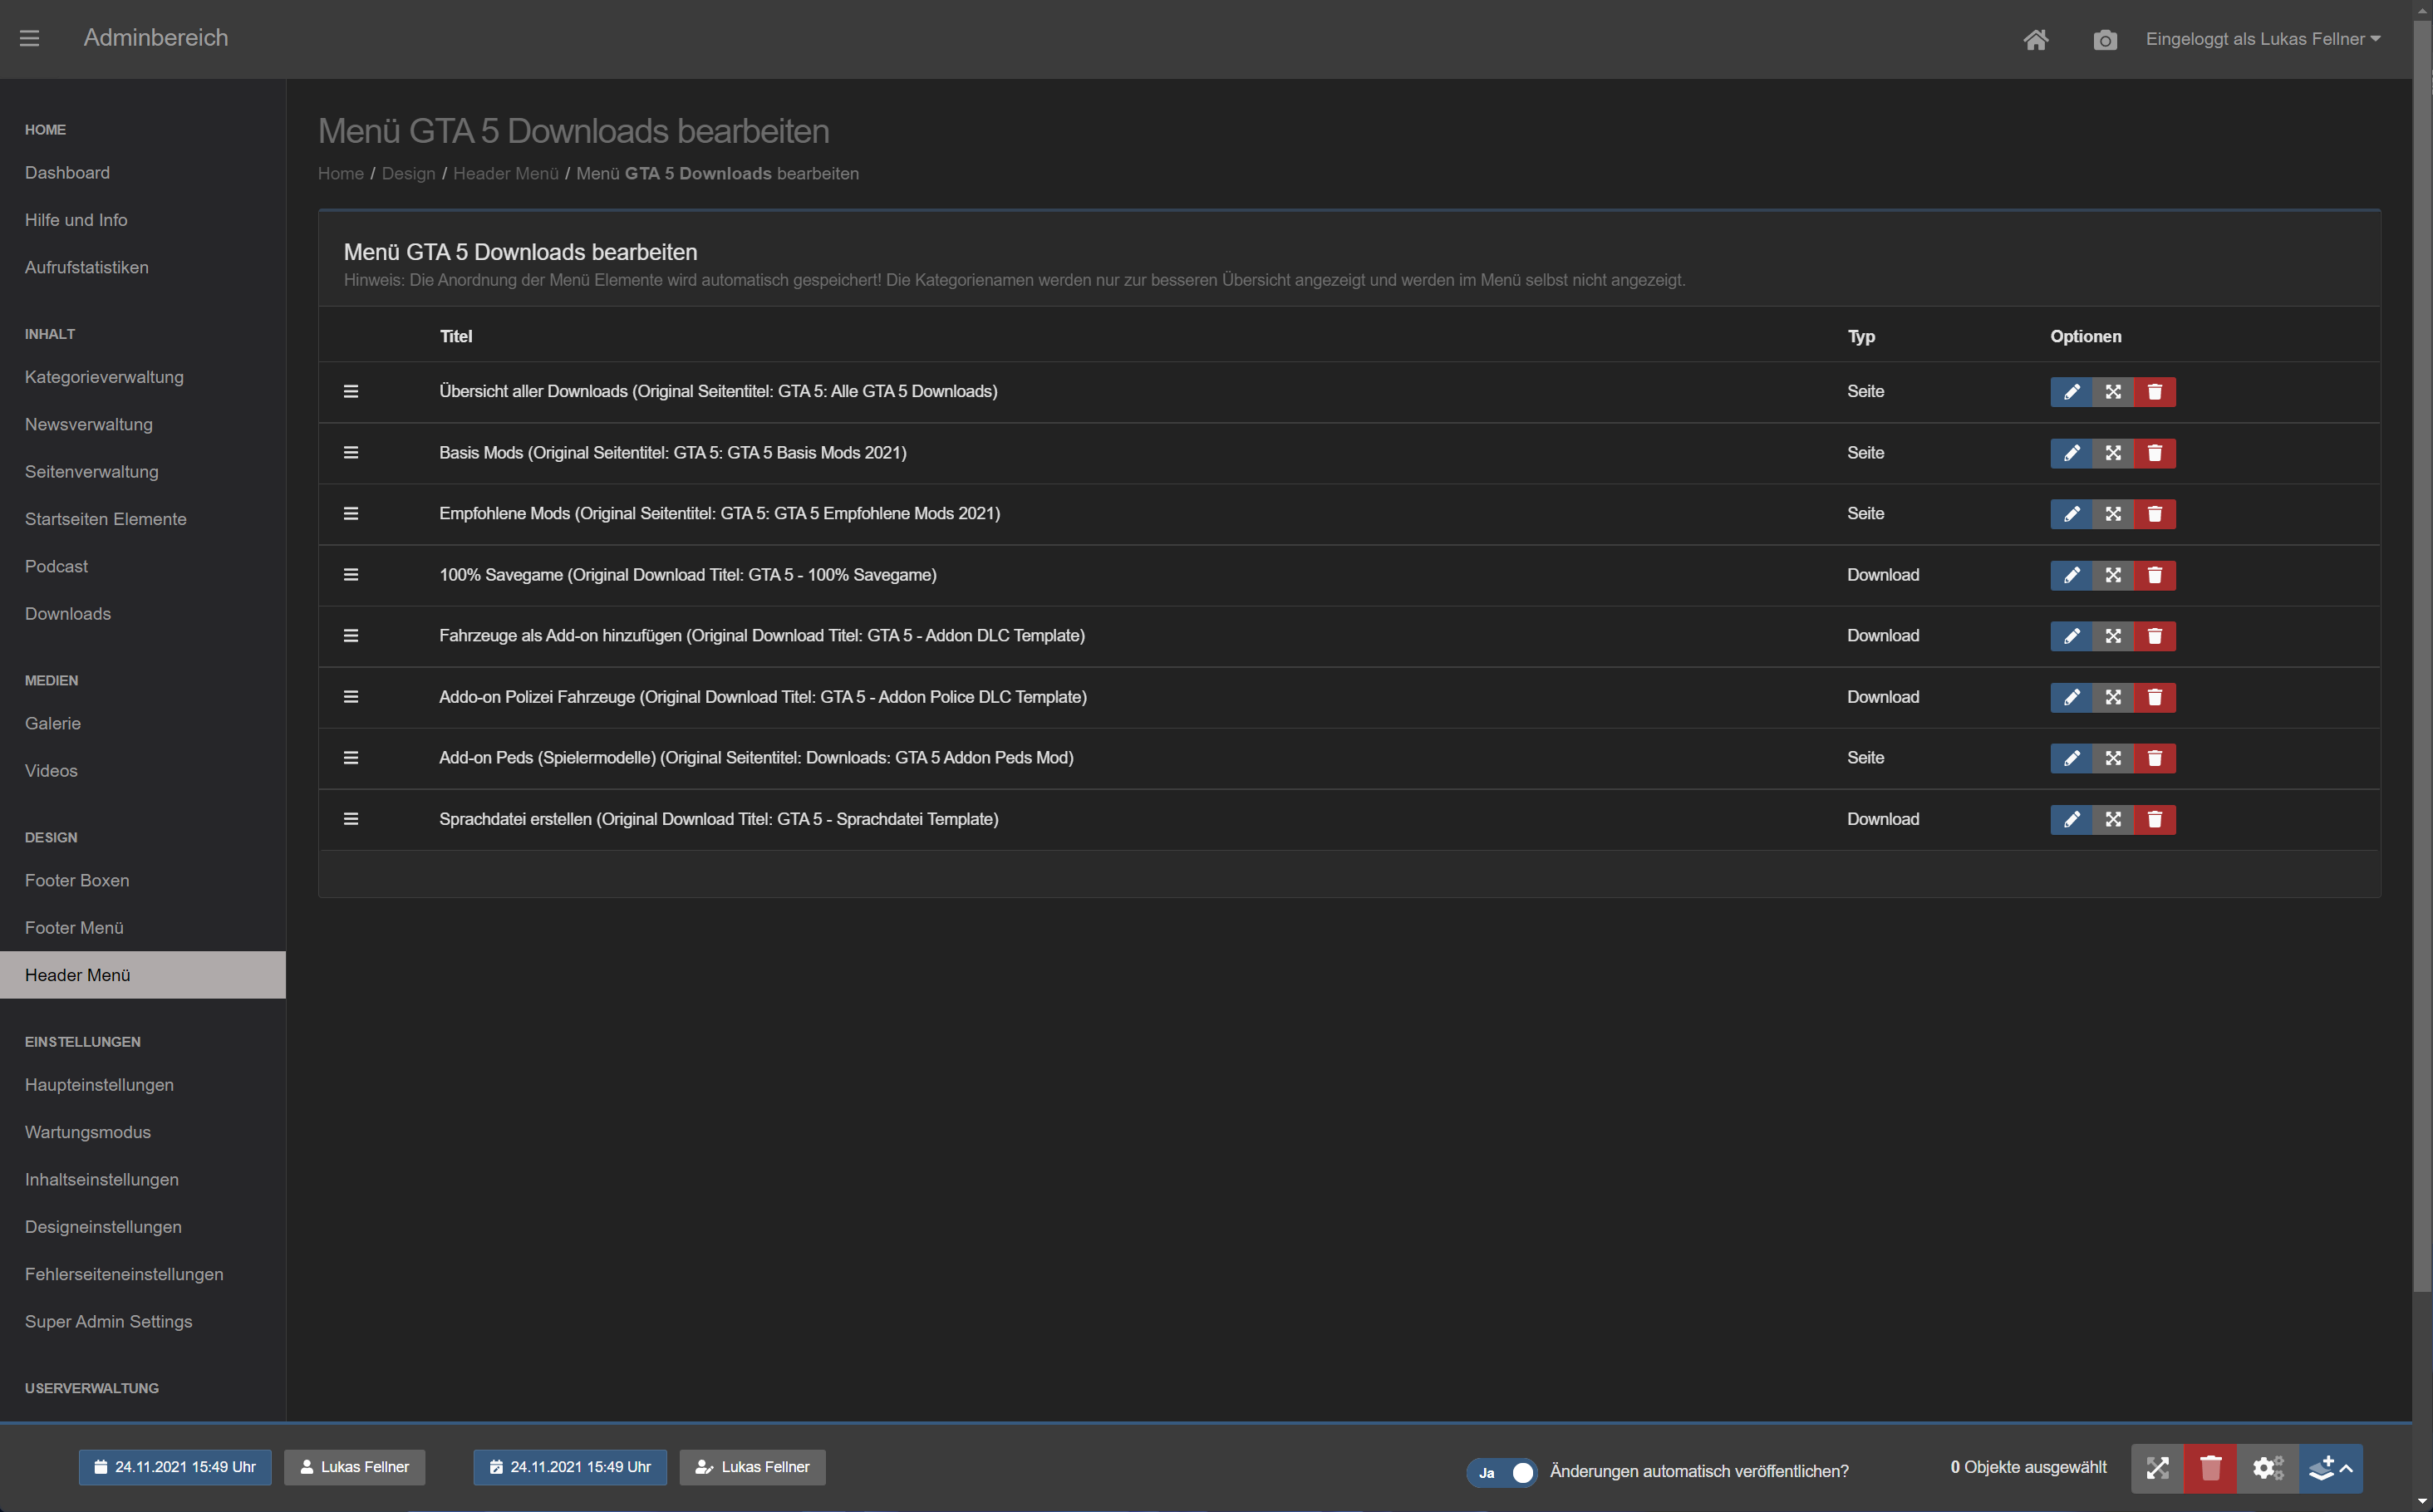Grab drag handle of Sprachdatei erstellen row
The height and width of the screenshot is (1512, 2433).
click(x=351, y=819)
